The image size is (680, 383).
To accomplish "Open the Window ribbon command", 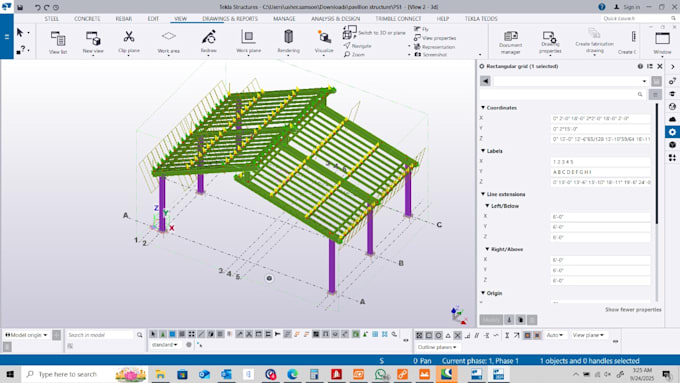I will (662, 43).
